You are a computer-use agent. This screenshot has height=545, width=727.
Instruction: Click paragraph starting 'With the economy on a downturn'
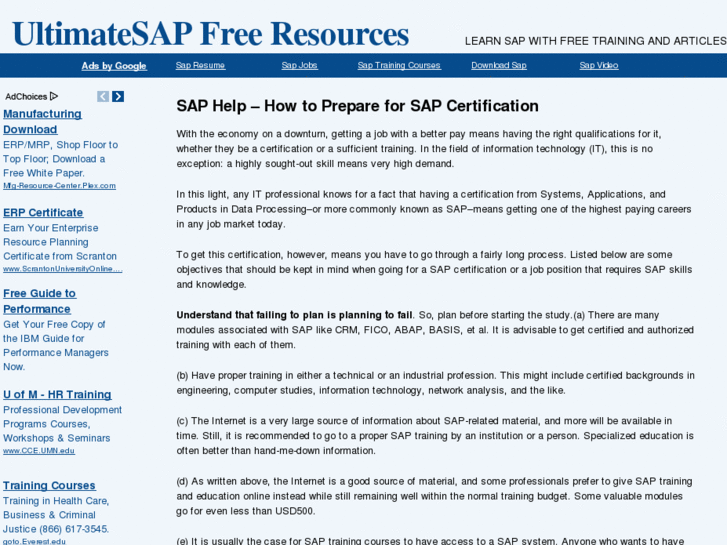pyautogui.click(x=419, y=148)
